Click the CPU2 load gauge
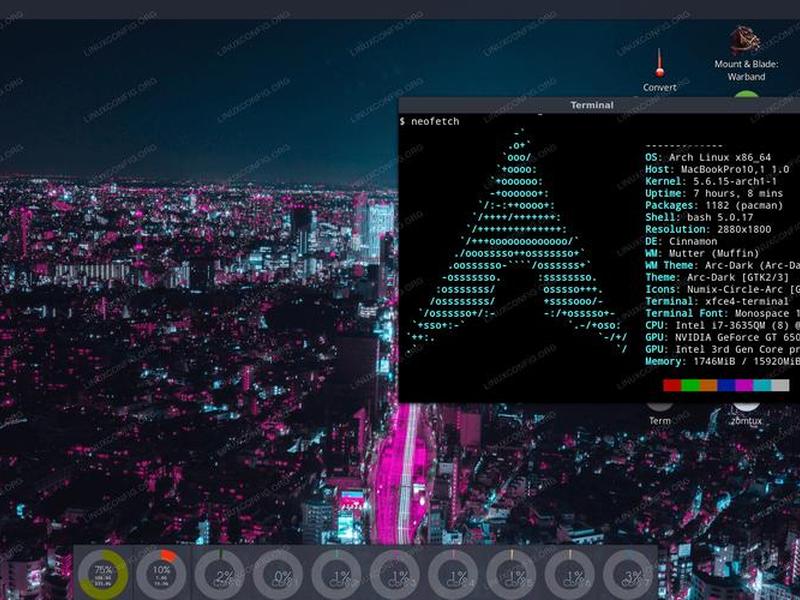This screenshot has height=600, width=800. [x=336, y=574]
